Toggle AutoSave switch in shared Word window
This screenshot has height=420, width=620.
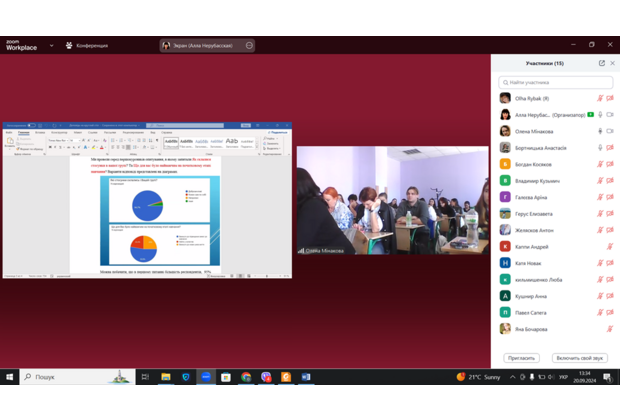[x=31, y=125]
